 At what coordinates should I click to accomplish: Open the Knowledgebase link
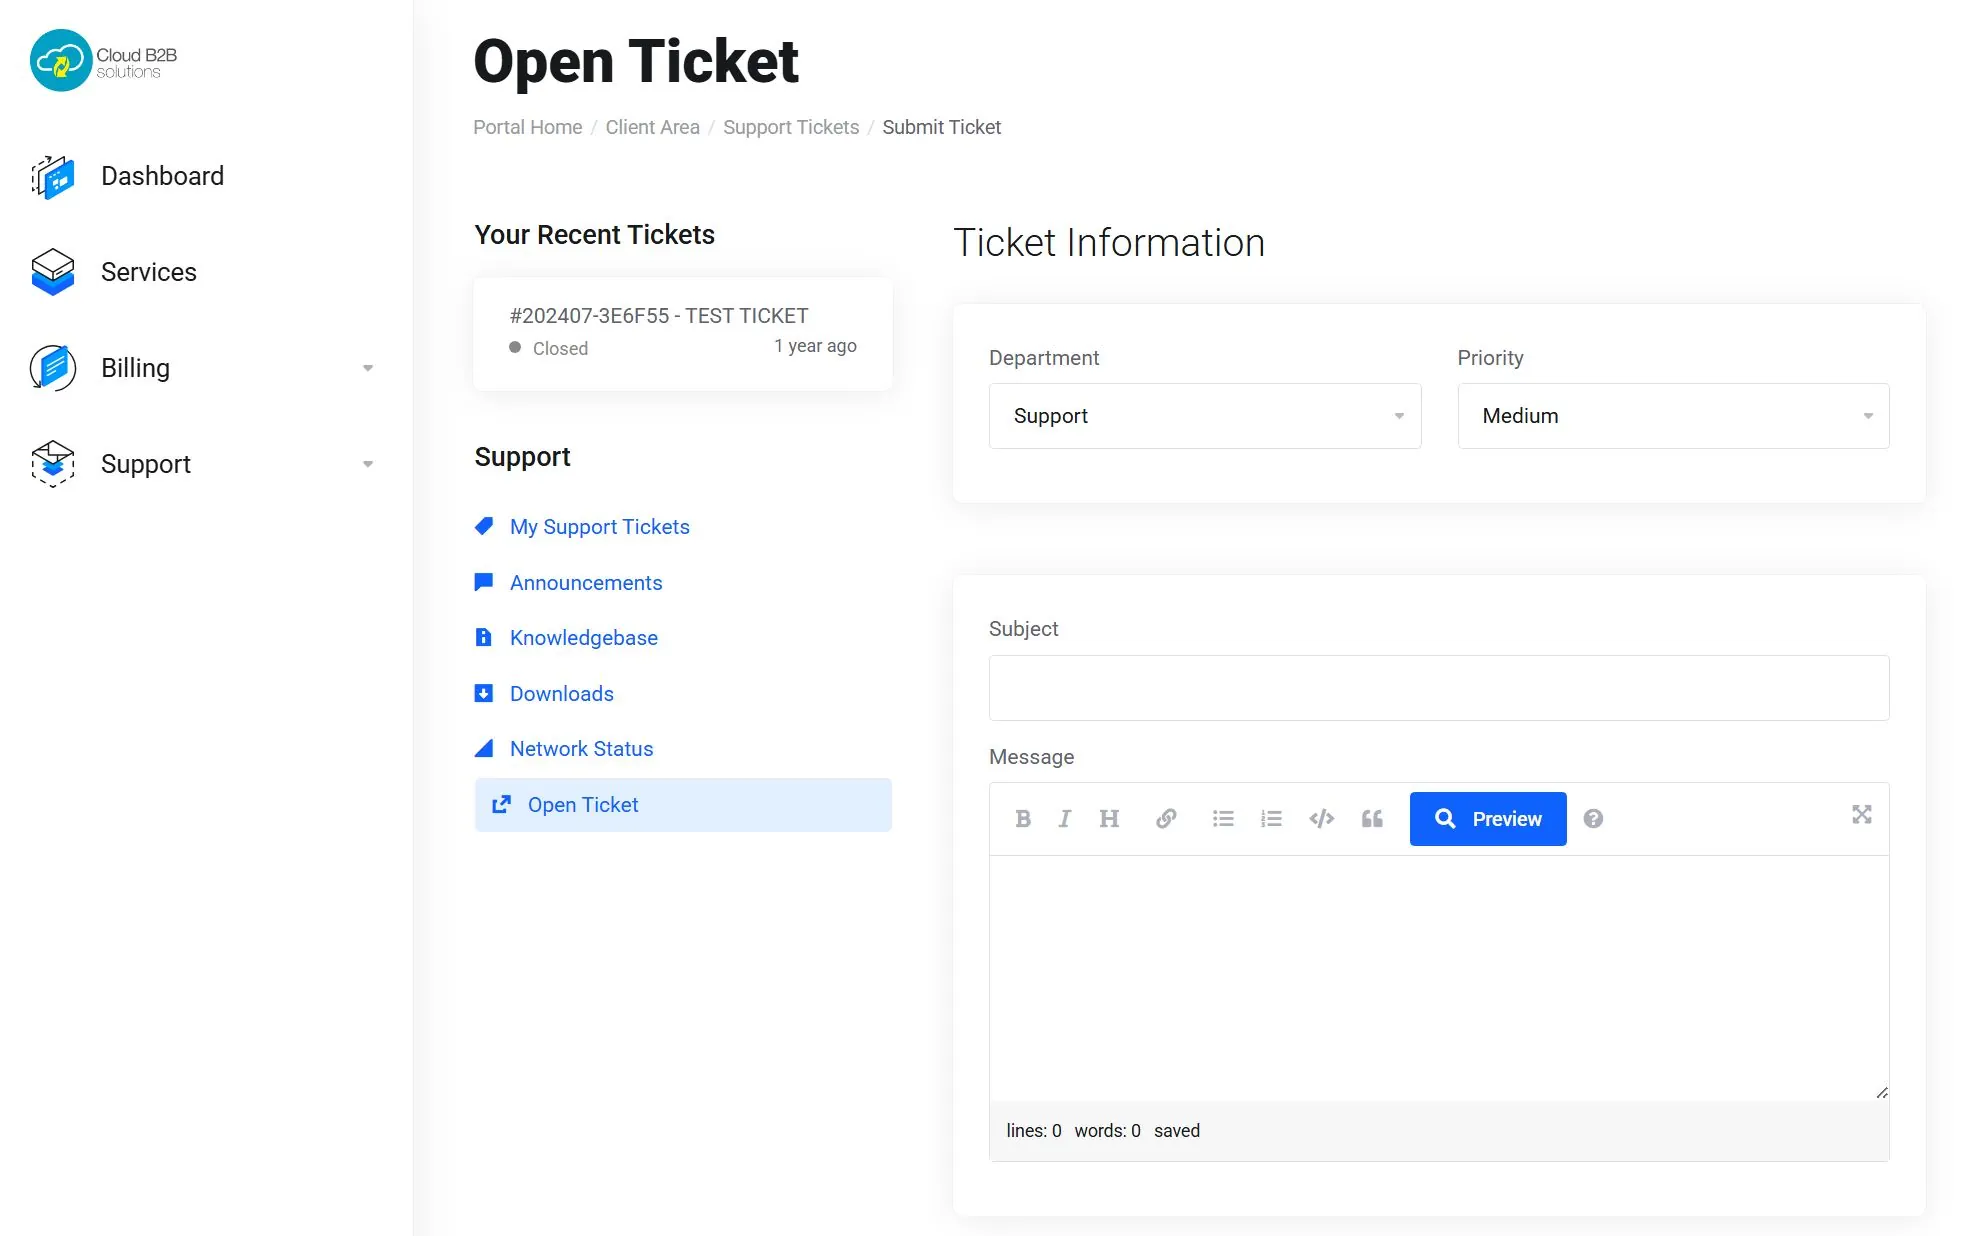click(x=584, y=638)
